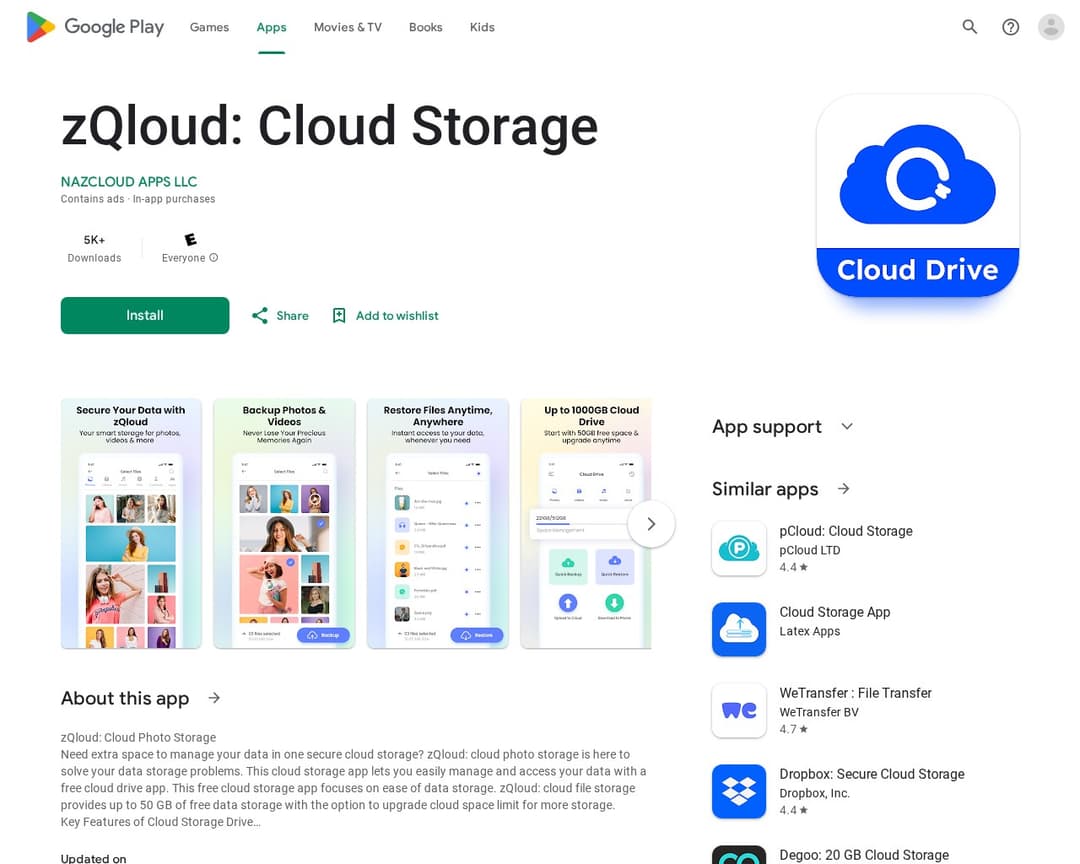Image resolution: width=1080 pixels, height=864 pixels.
Task: Click the WeTransfer BV developer name
Action: [819, 712]
